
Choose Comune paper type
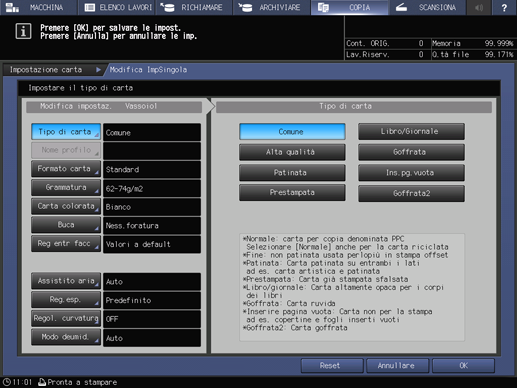point(292,132)
